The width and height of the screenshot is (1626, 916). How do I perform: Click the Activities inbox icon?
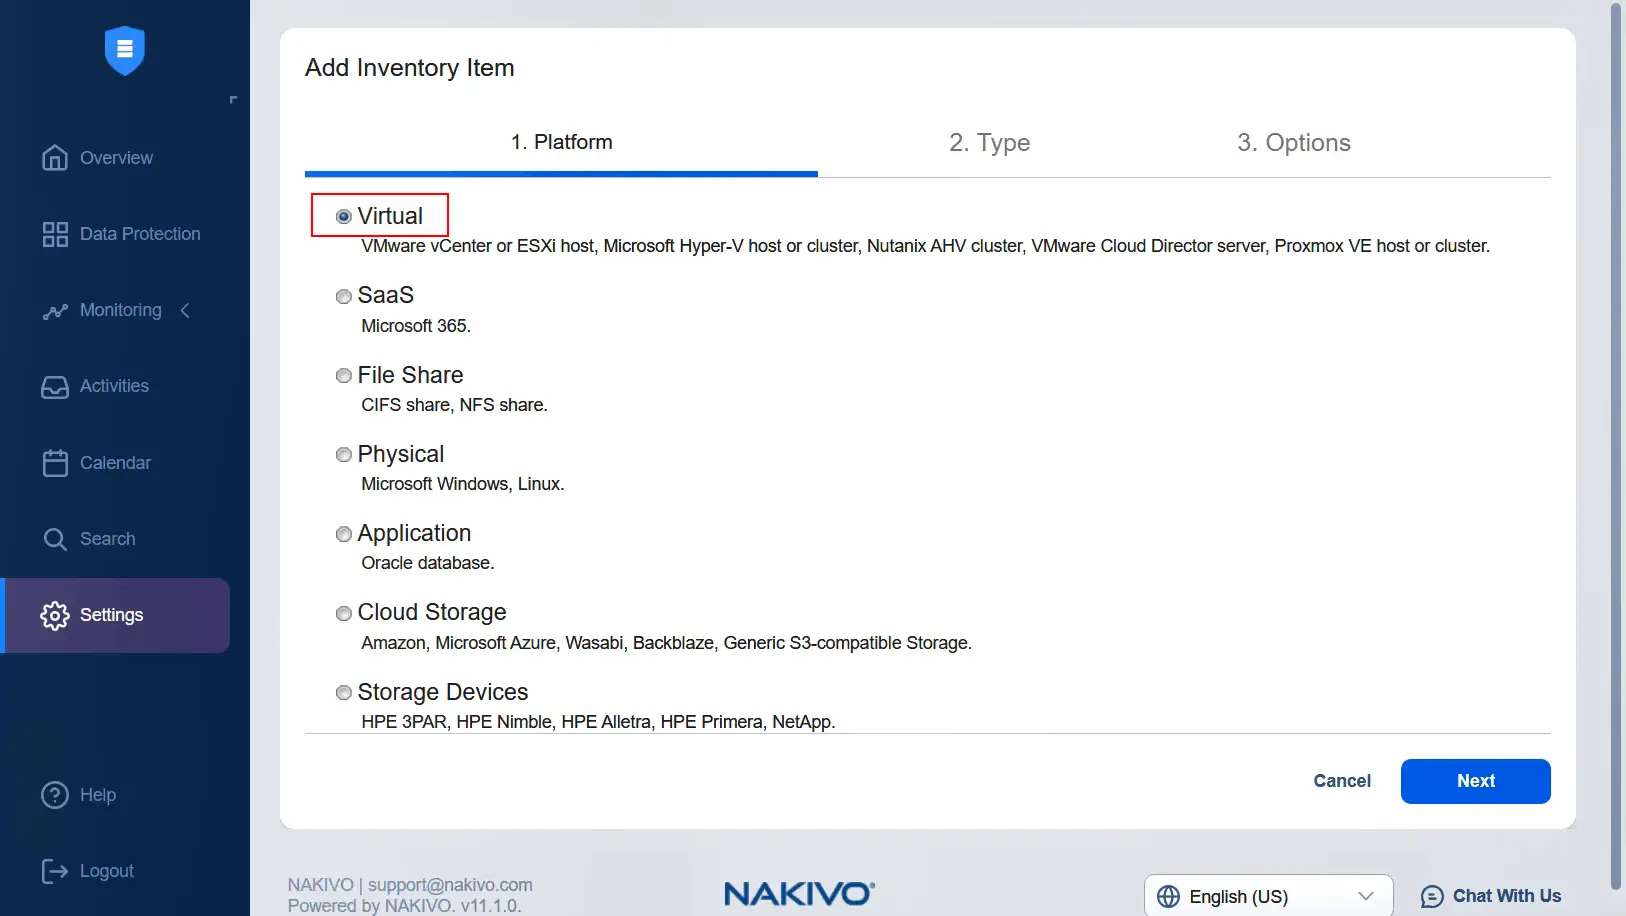coord(55,387)
